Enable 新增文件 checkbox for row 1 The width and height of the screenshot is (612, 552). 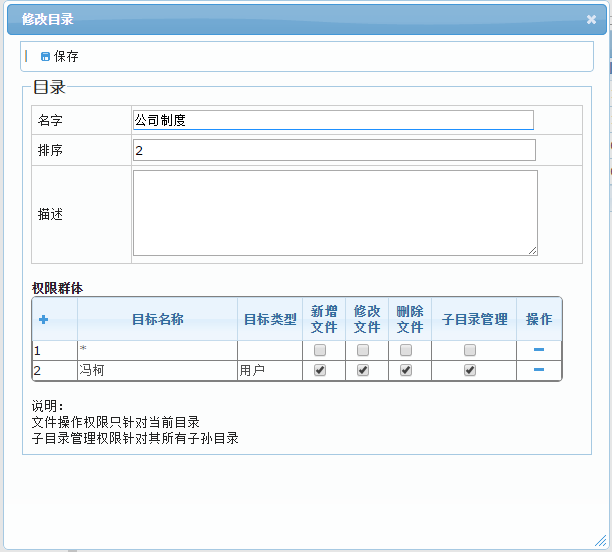[320, 350]
